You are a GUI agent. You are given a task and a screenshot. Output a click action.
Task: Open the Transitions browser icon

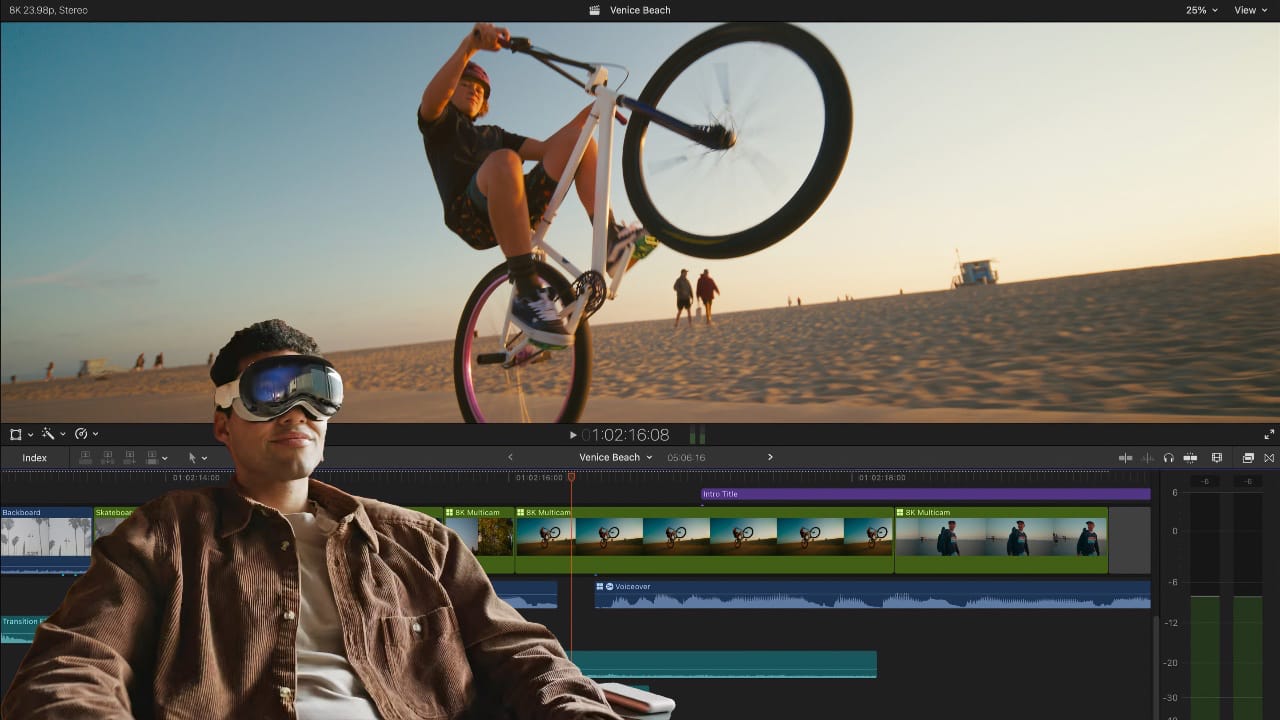(1269, 458)
